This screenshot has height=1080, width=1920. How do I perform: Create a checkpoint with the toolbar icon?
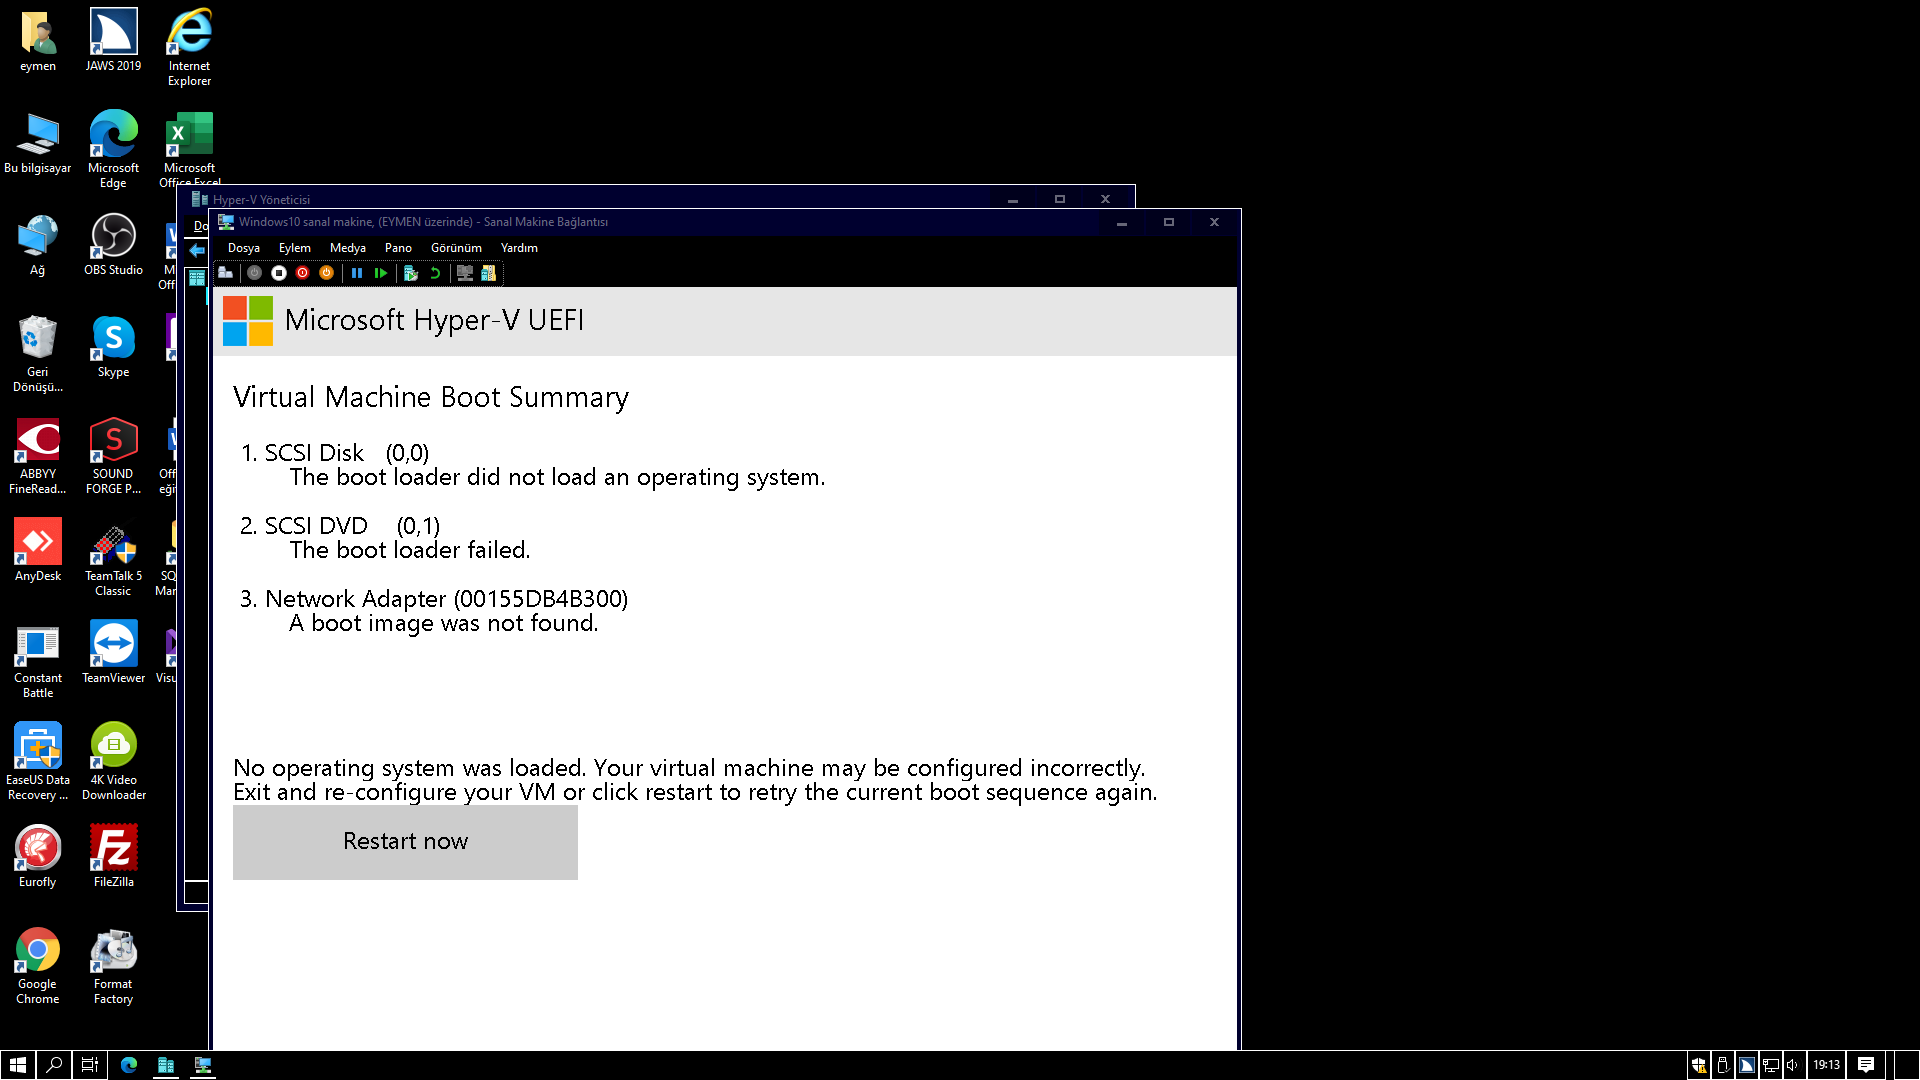click(x=411, y=273)
